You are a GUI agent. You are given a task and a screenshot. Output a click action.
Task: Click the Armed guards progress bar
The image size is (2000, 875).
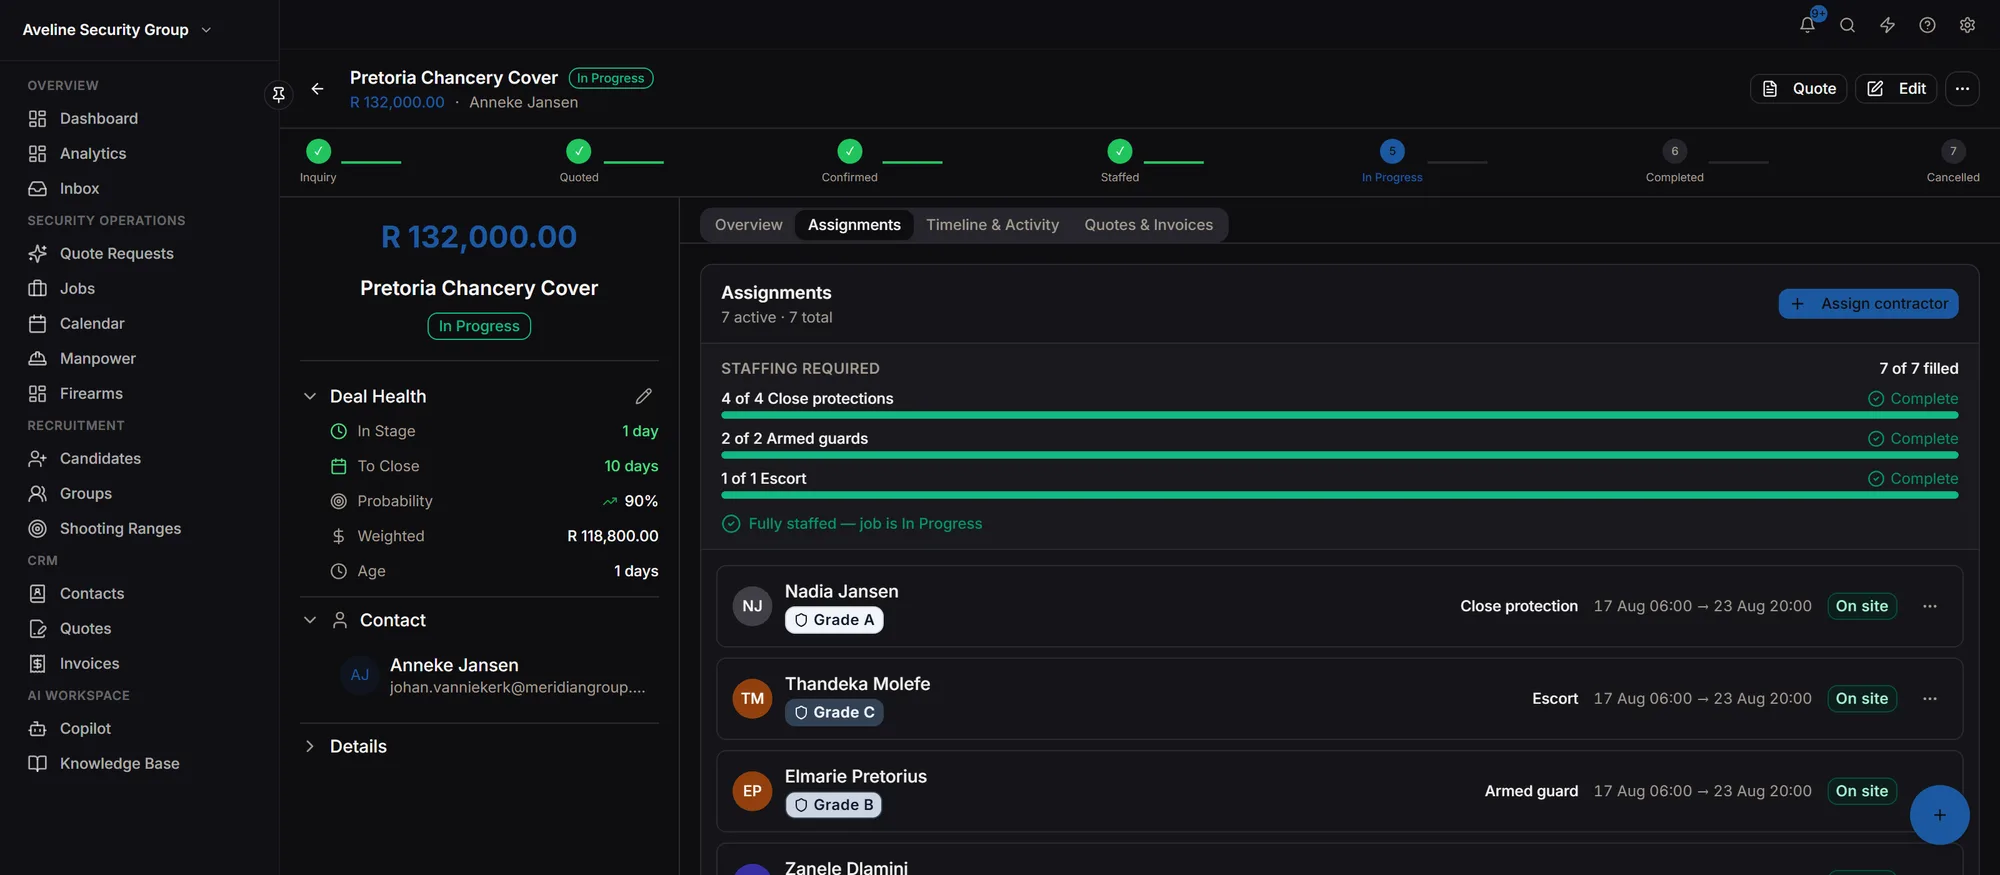[x=1339, y=455]
